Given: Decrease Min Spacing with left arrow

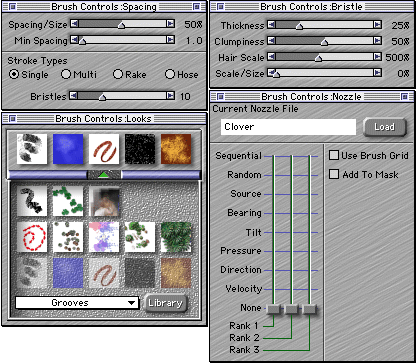Looking at the screenshot, I should 74,40.
